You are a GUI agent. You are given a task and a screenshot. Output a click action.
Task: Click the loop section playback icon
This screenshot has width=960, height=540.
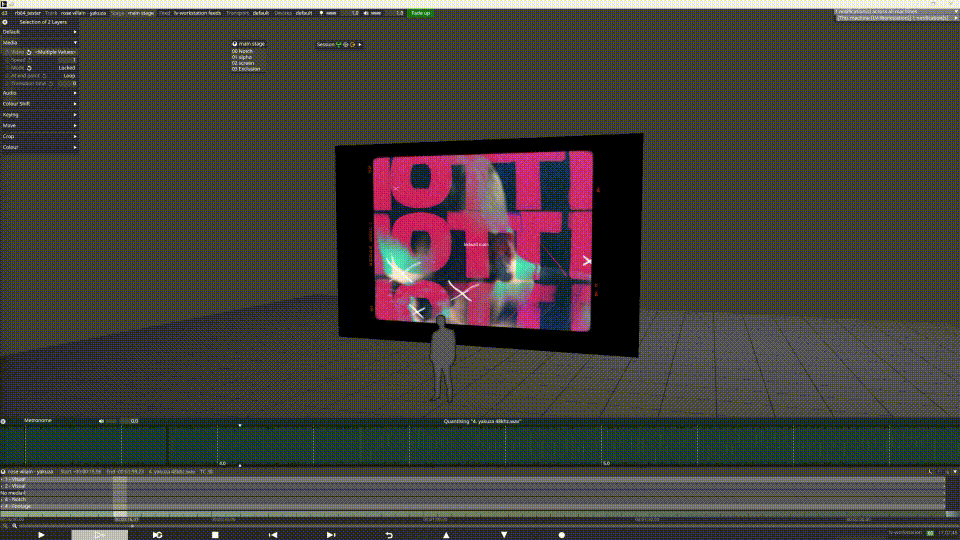tap(157, 535)
